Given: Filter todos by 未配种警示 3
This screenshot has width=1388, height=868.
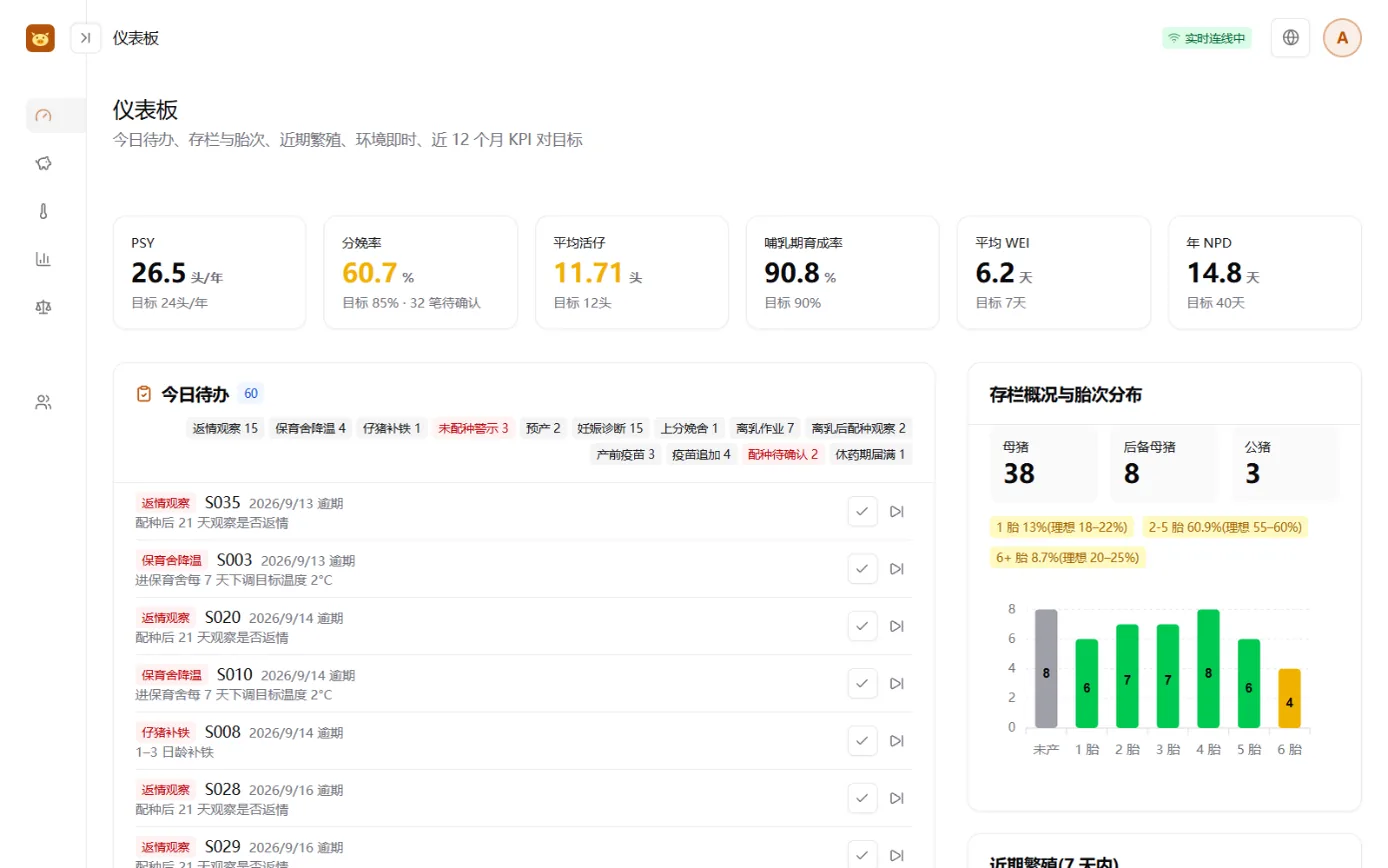Looking at the screenshot, I should click(x=474, y=428).
